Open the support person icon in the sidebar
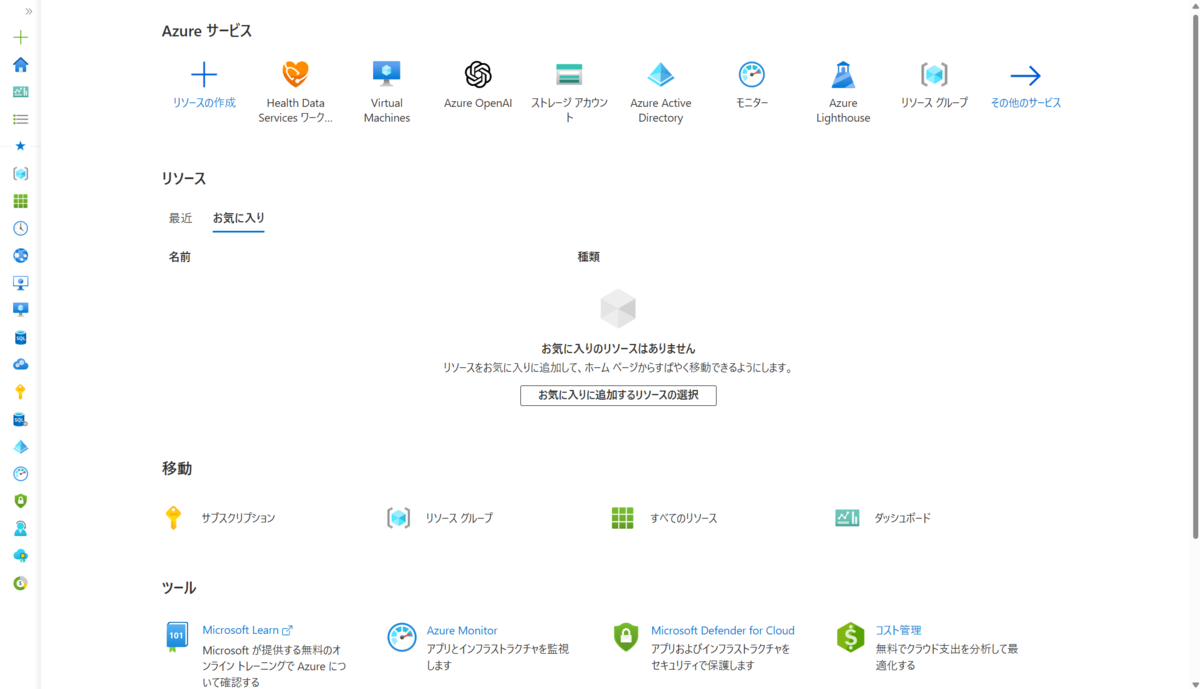 (20, 528)
